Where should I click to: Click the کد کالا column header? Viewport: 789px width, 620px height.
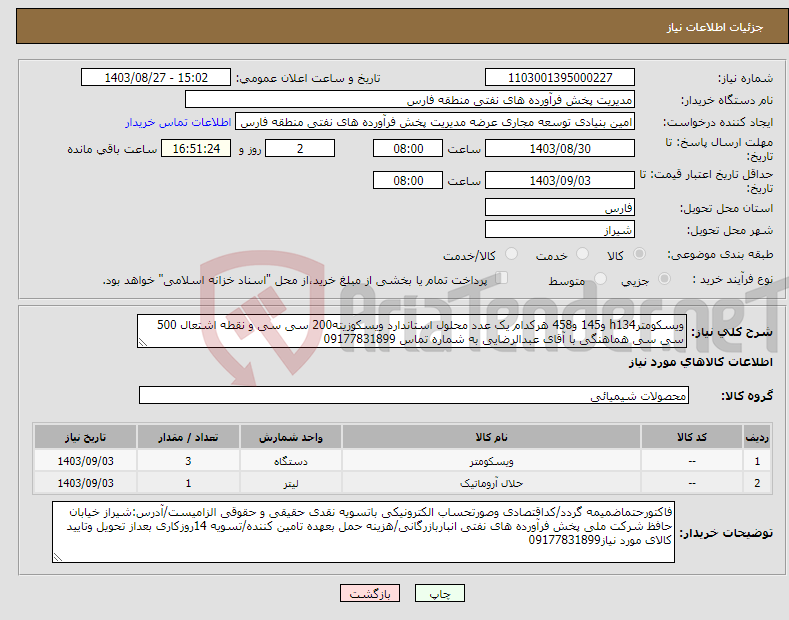click(x=692, y=437)
